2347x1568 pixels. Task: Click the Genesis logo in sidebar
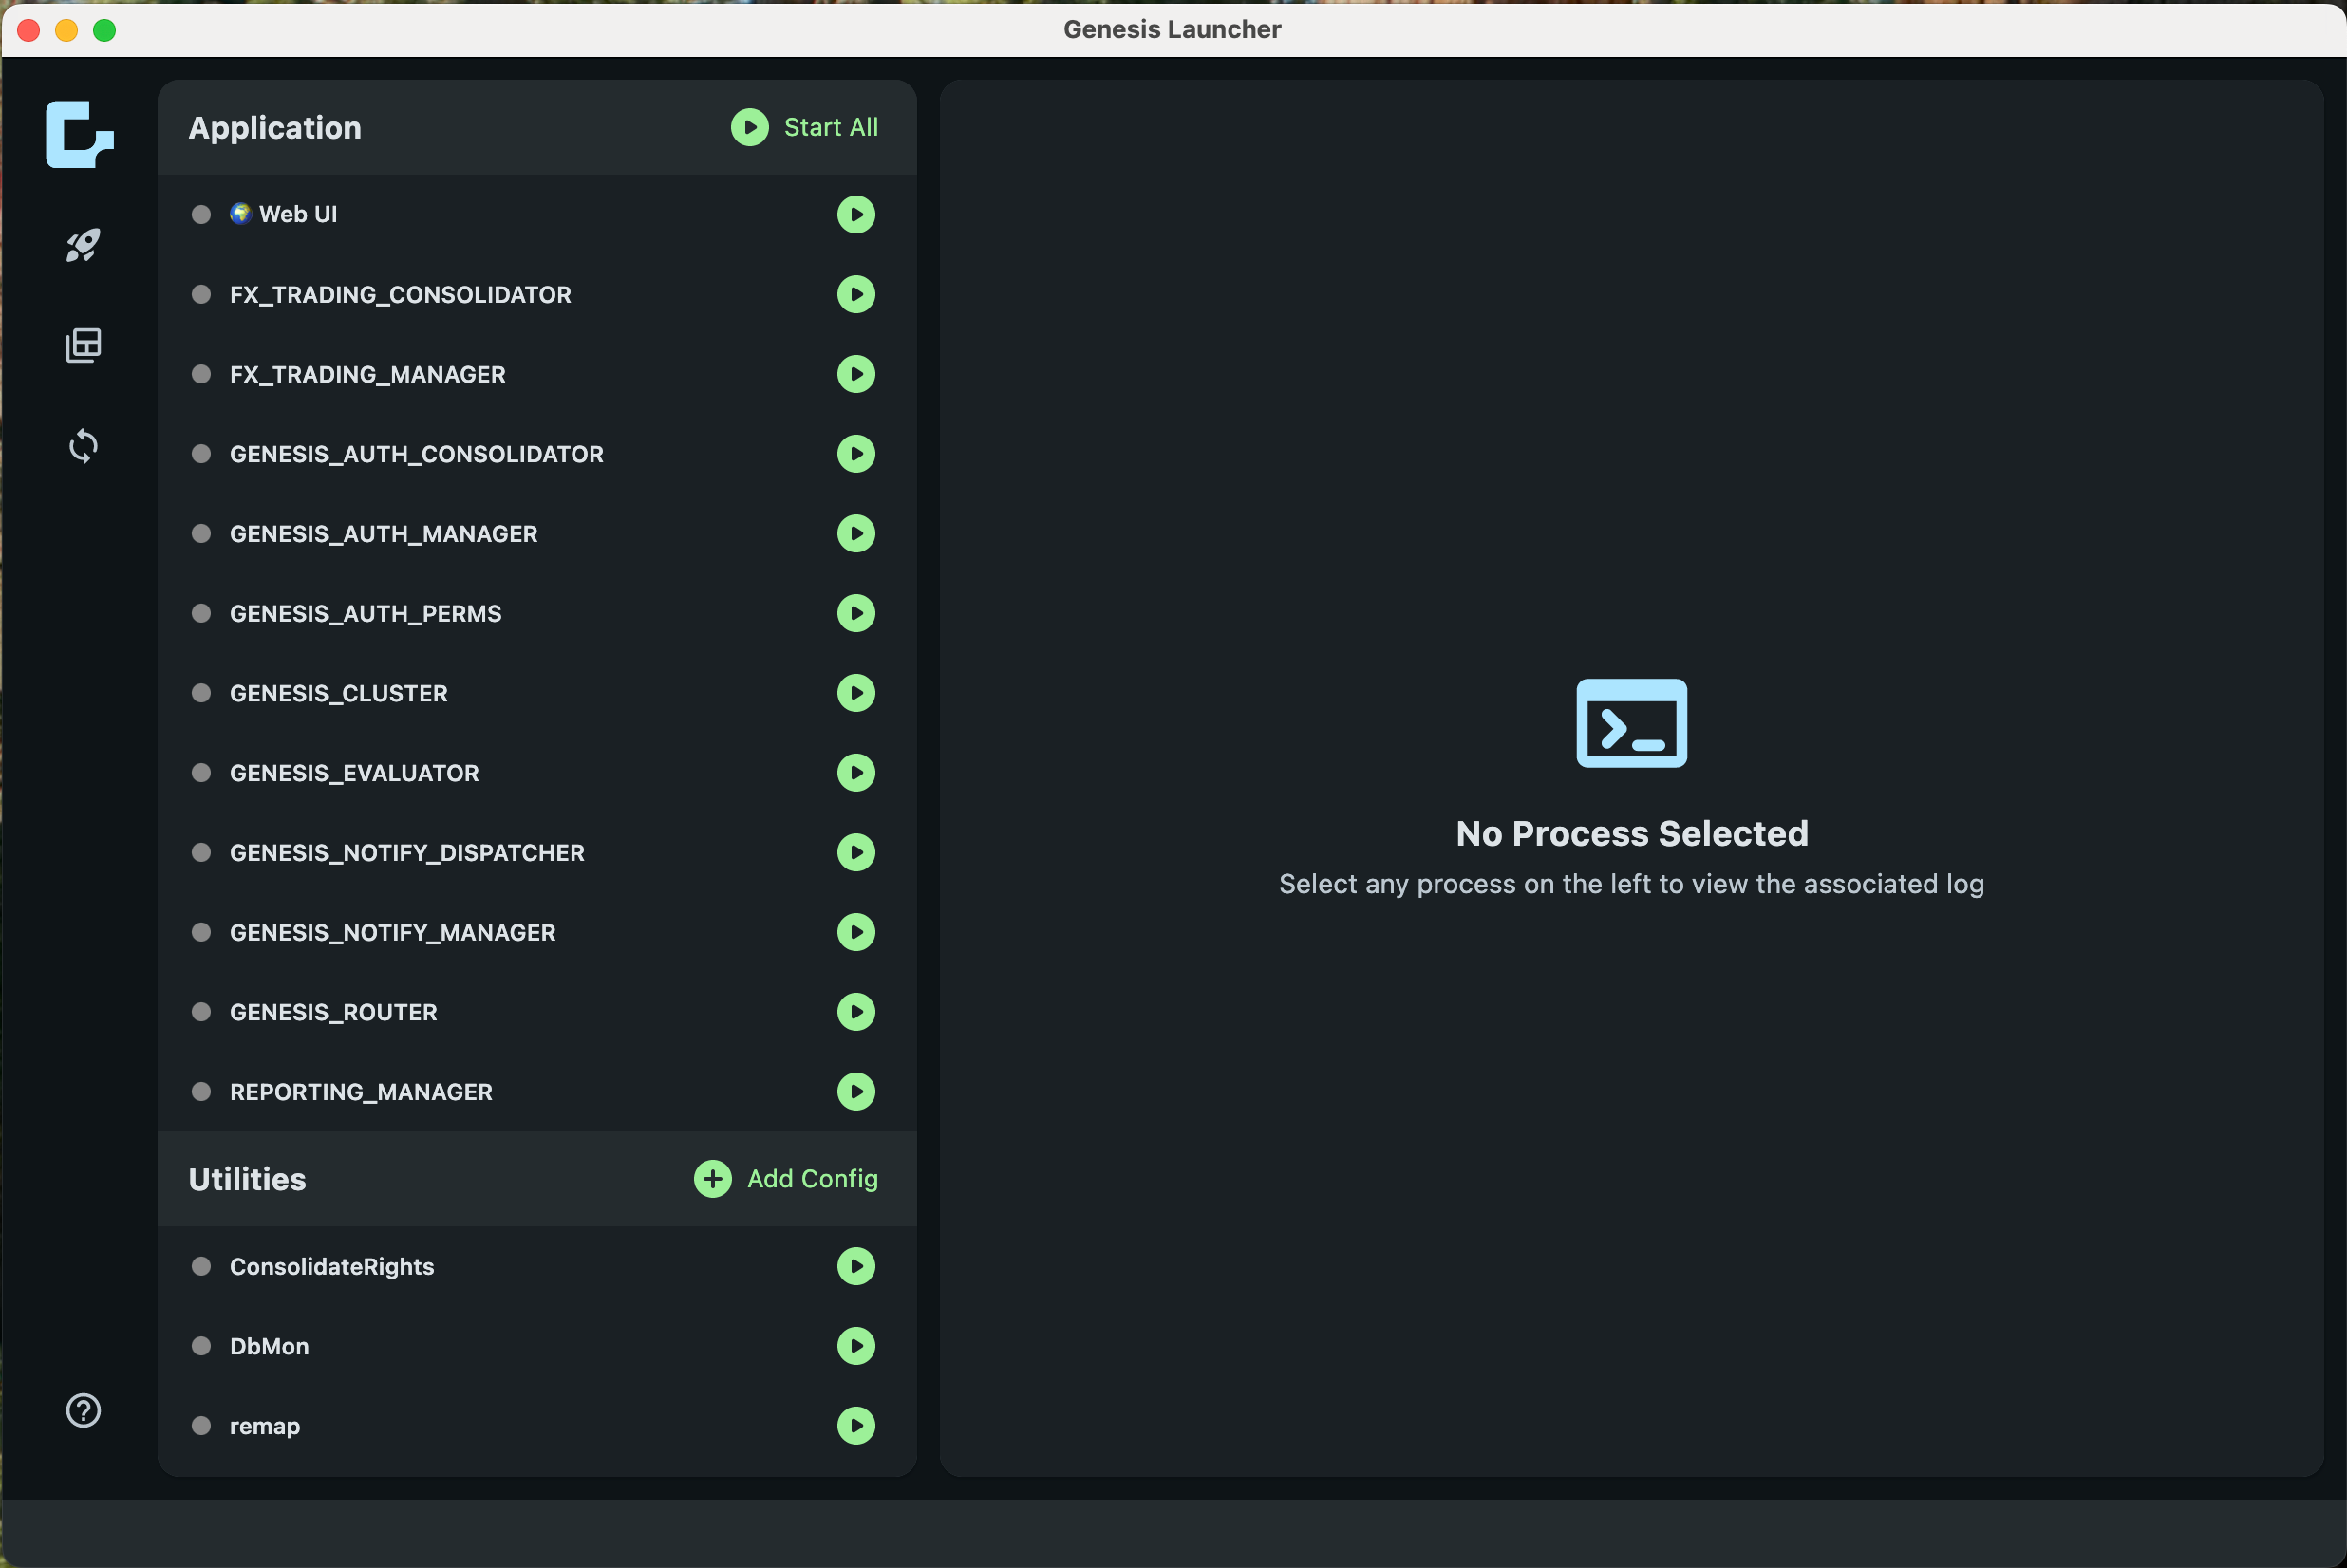tap(80, 134)
